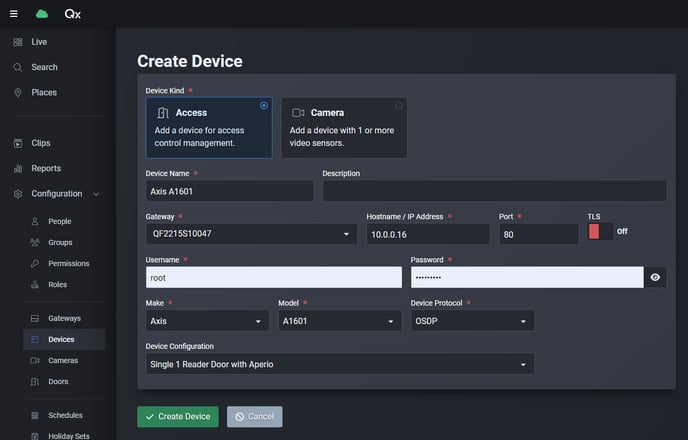
Task: Click the Hostname / IP Address field
Action: pyautogui.click(x=428, y=234)
